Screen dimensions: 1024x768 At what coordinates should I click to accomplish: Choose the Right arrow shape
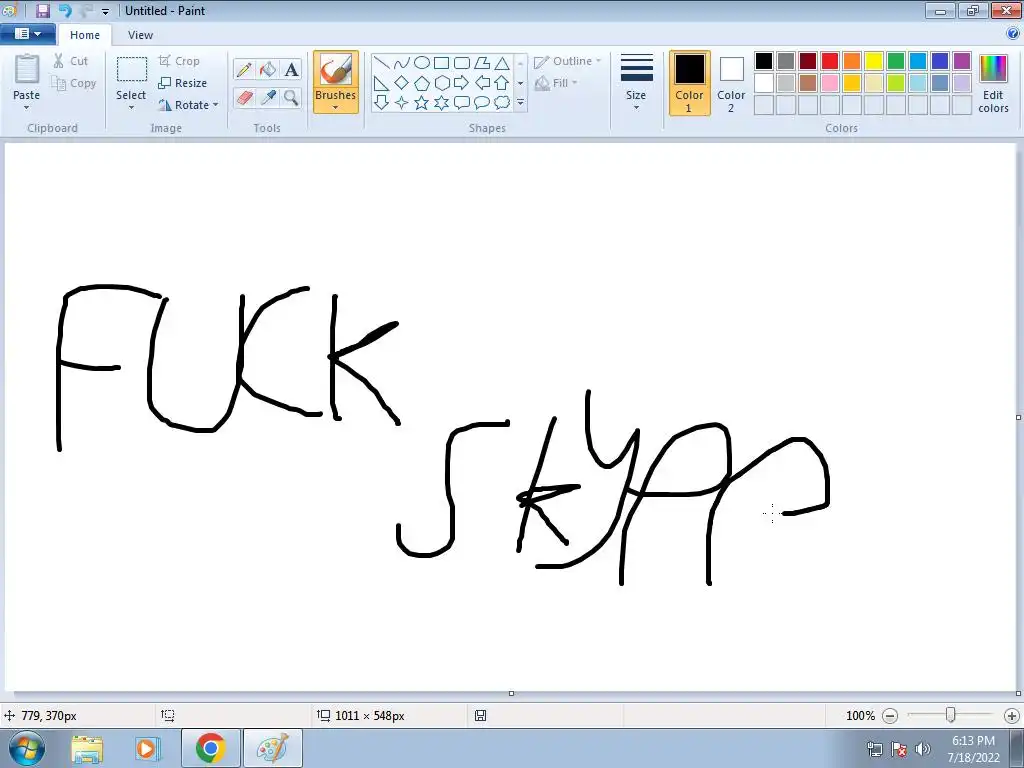pos(462,83)
